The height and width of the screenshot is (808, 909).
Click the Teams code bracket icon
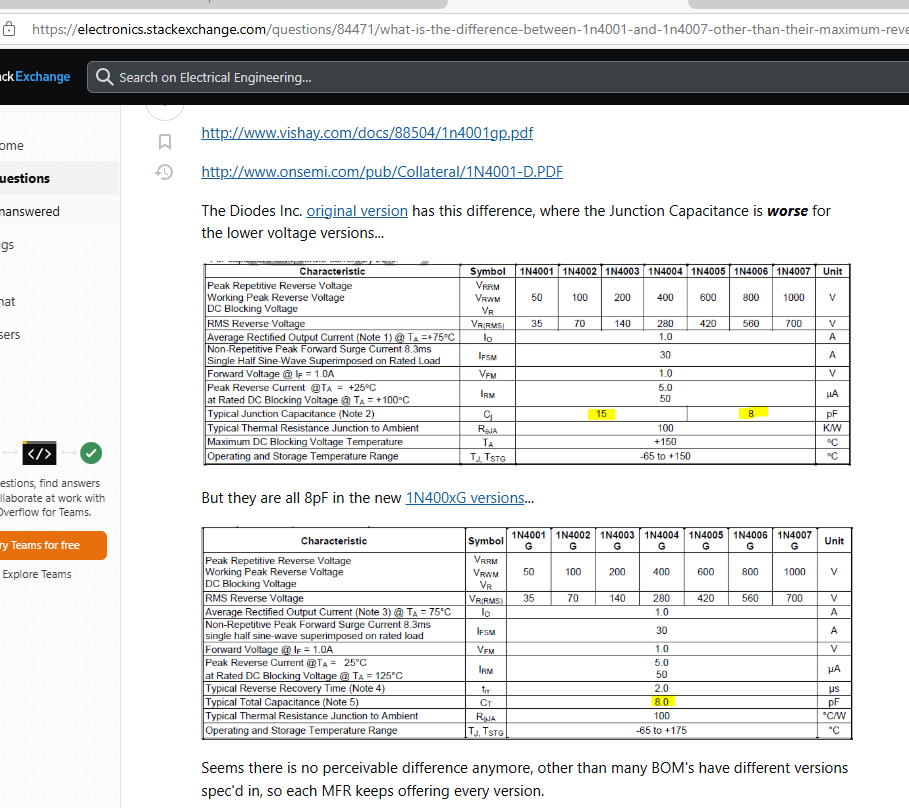(x=39, y=454)
